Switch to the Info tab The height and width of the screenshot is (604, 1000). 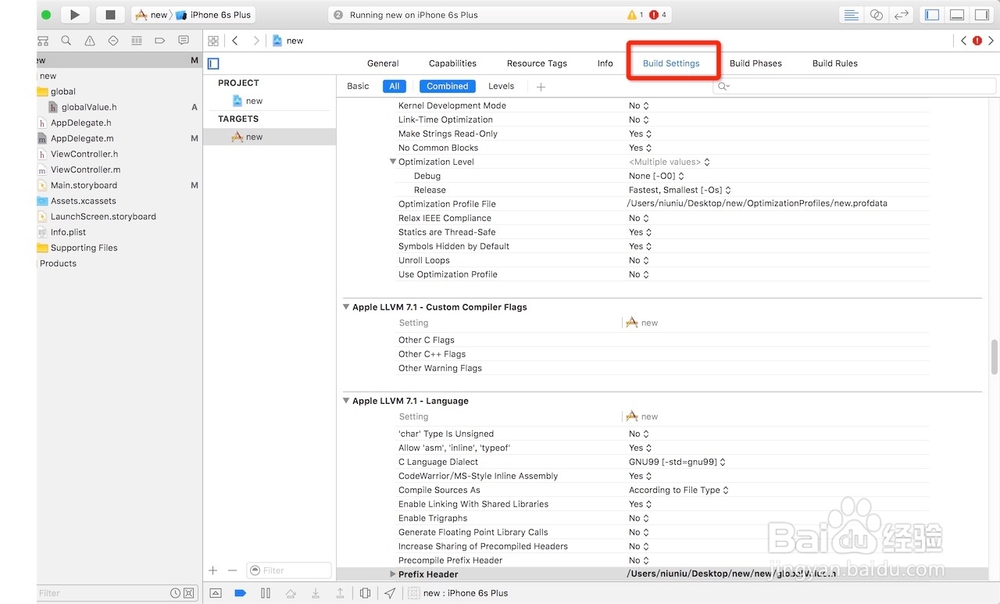605,63
